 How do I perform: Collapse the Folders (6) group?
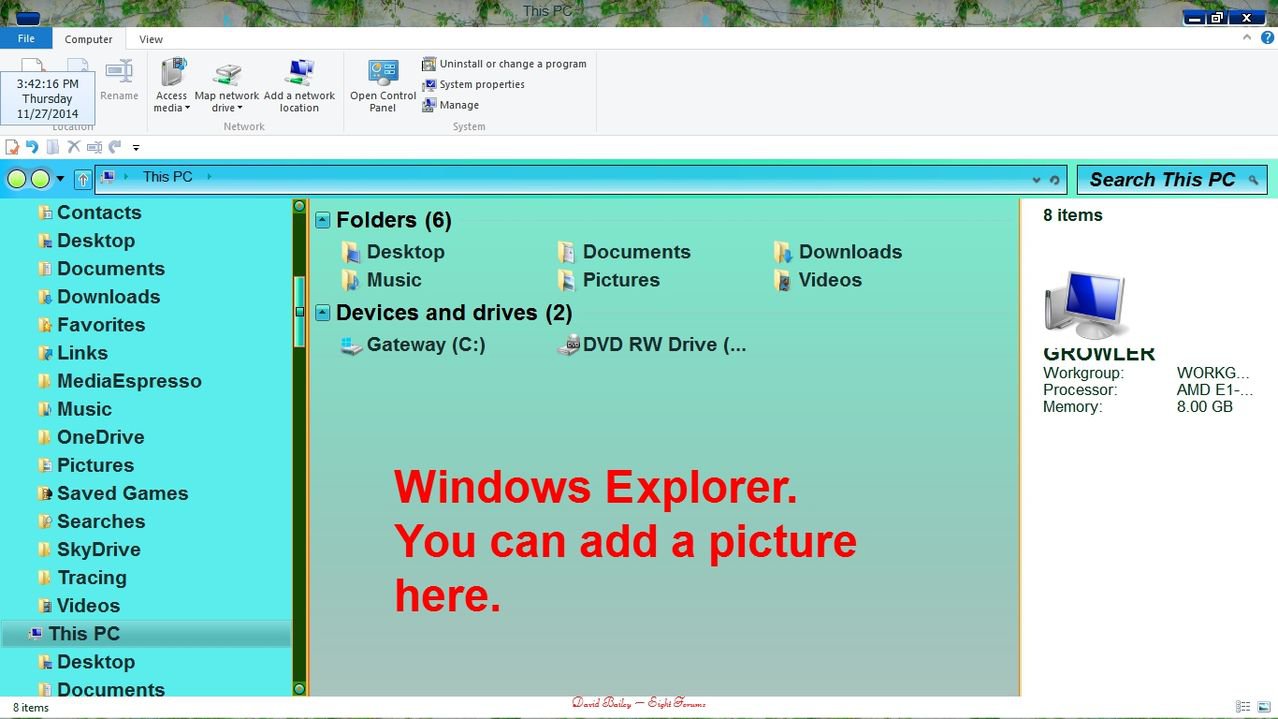point(322,220)
